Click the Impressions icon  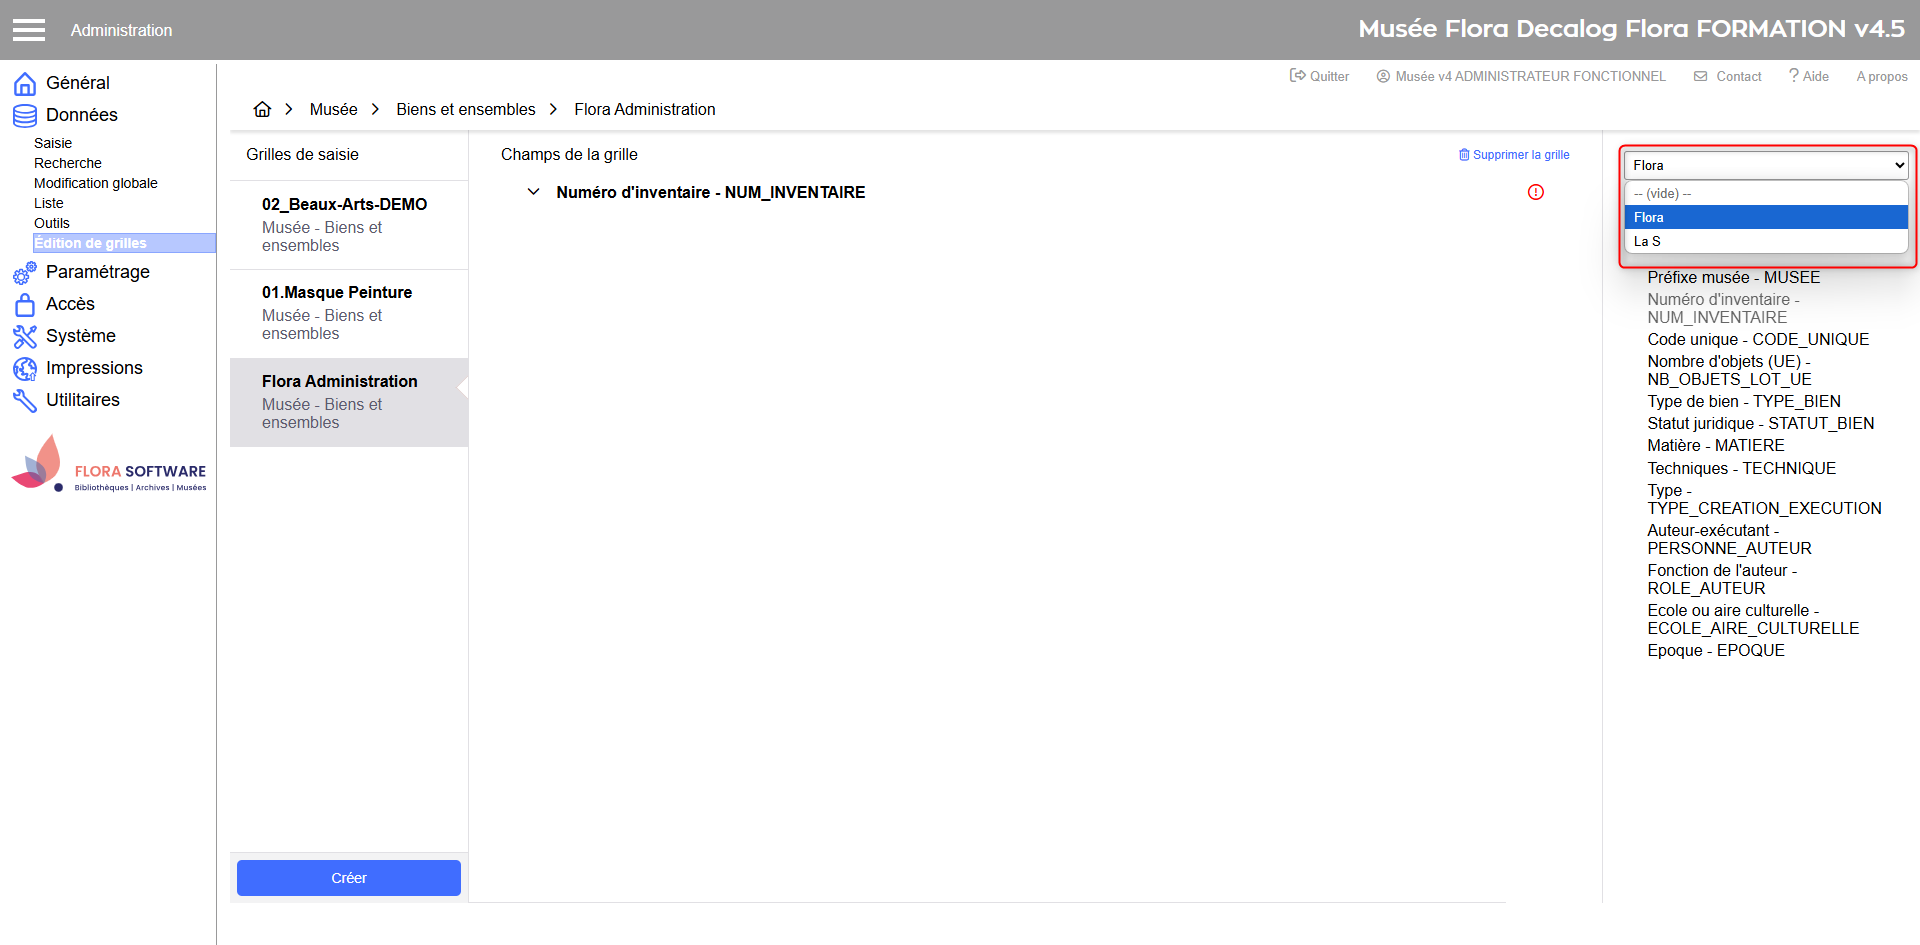[25, 368]
